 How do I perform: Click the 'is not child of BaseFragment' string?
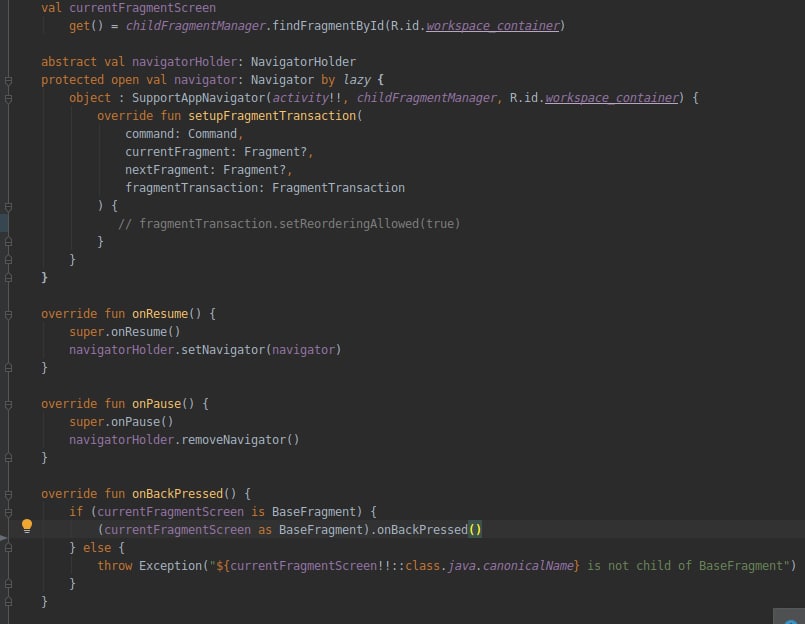(x=685, y=565)
